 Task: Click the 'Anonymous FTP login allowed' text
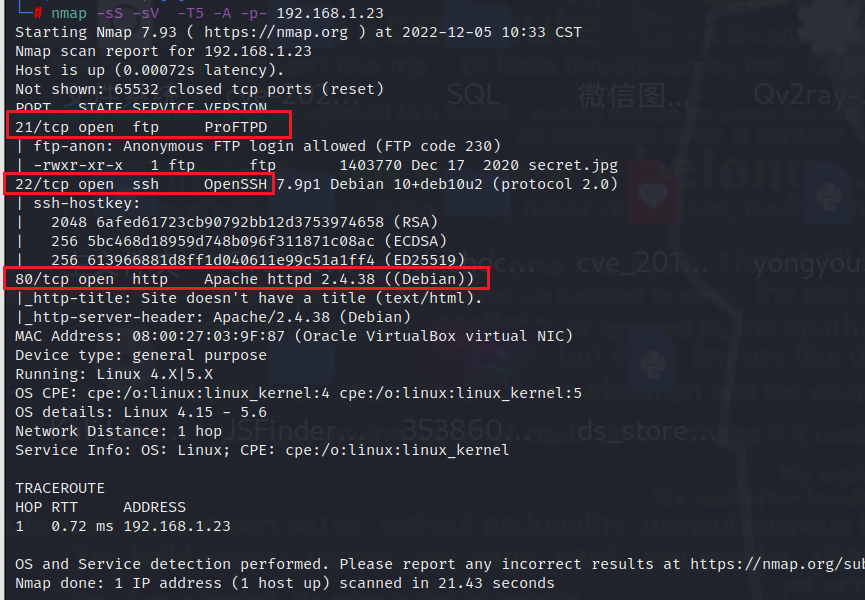pos(244,146)
